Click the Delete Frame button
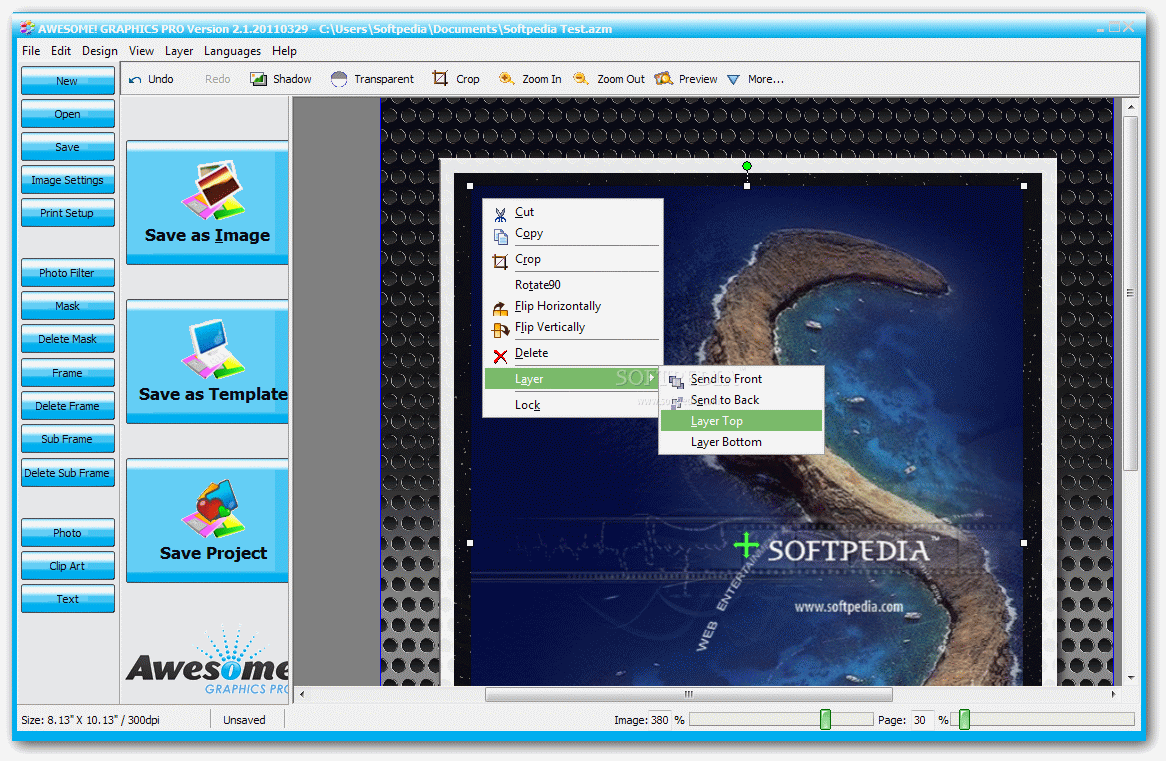This screenshot has width=1166, height=761. [68, 406]
